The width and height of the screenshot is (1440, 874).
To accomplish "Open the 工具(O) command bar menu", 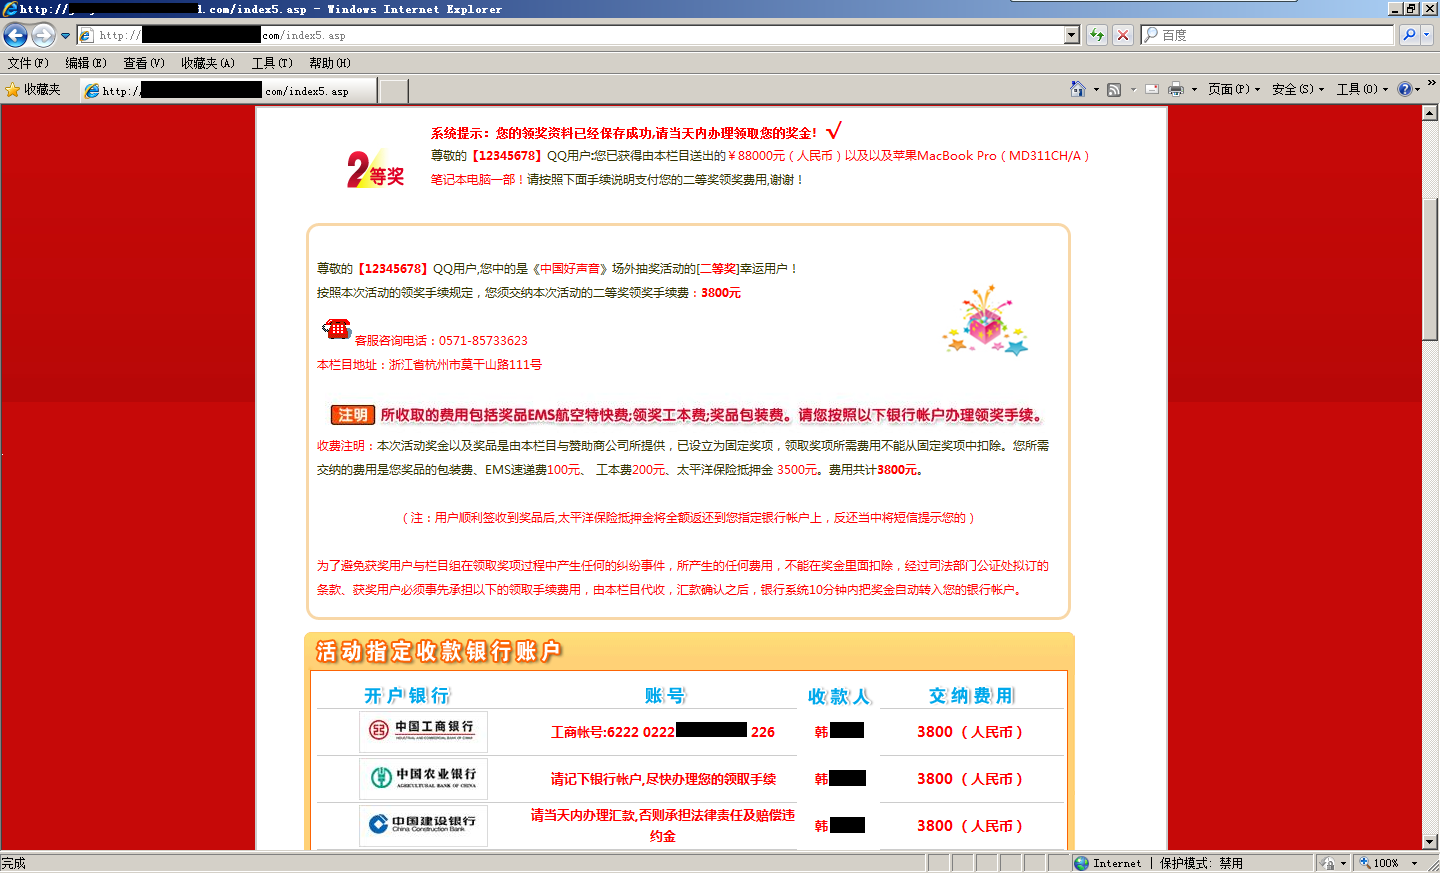I will [x=1362, y=89].
